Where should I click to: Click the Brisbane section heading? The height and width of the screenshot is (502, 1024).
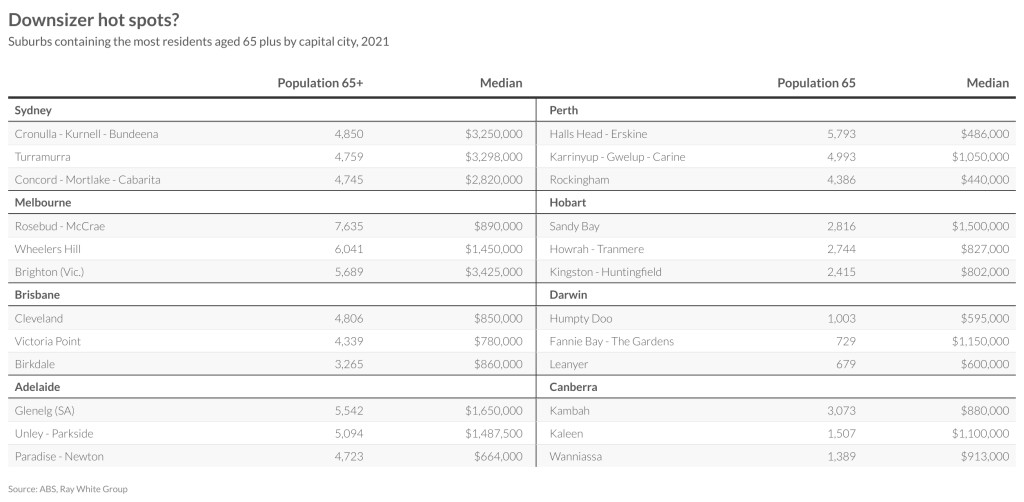pyautogui.click(x=38, y=295)
